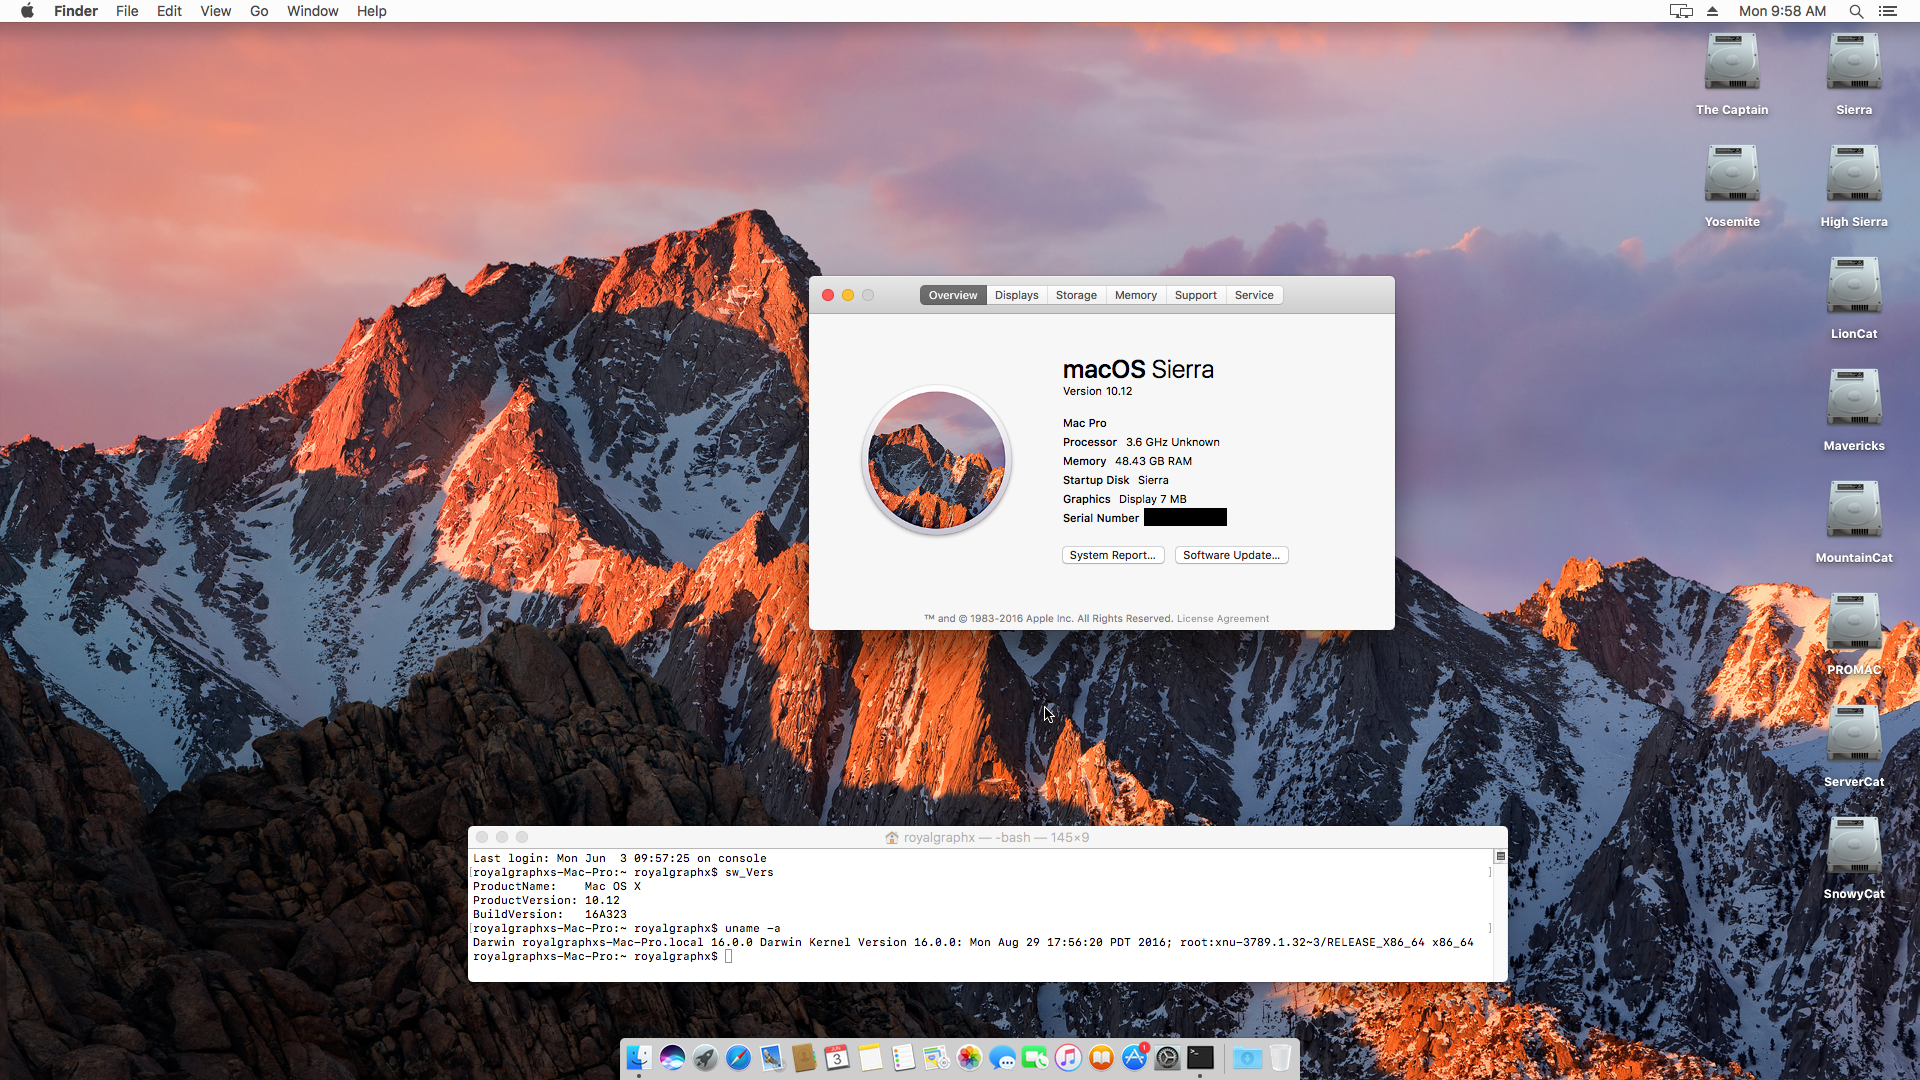Click the macOS Sierra logo image
The height and width of the screenshot is (1080, 1920).
[x=937, y=461]
